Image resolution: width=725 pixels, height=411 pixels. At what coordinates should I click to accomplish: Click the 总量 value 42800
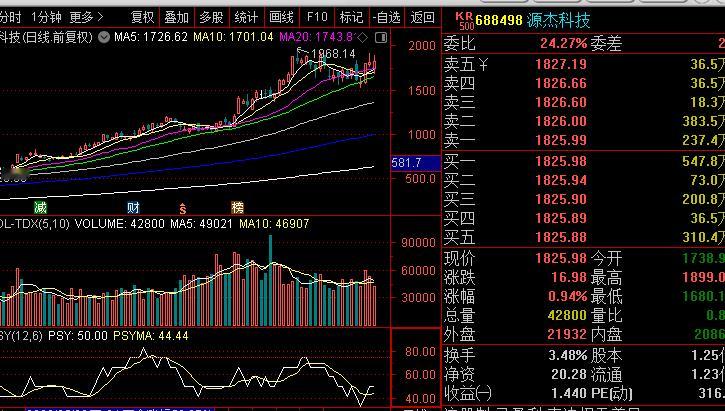tap(567, 315)
